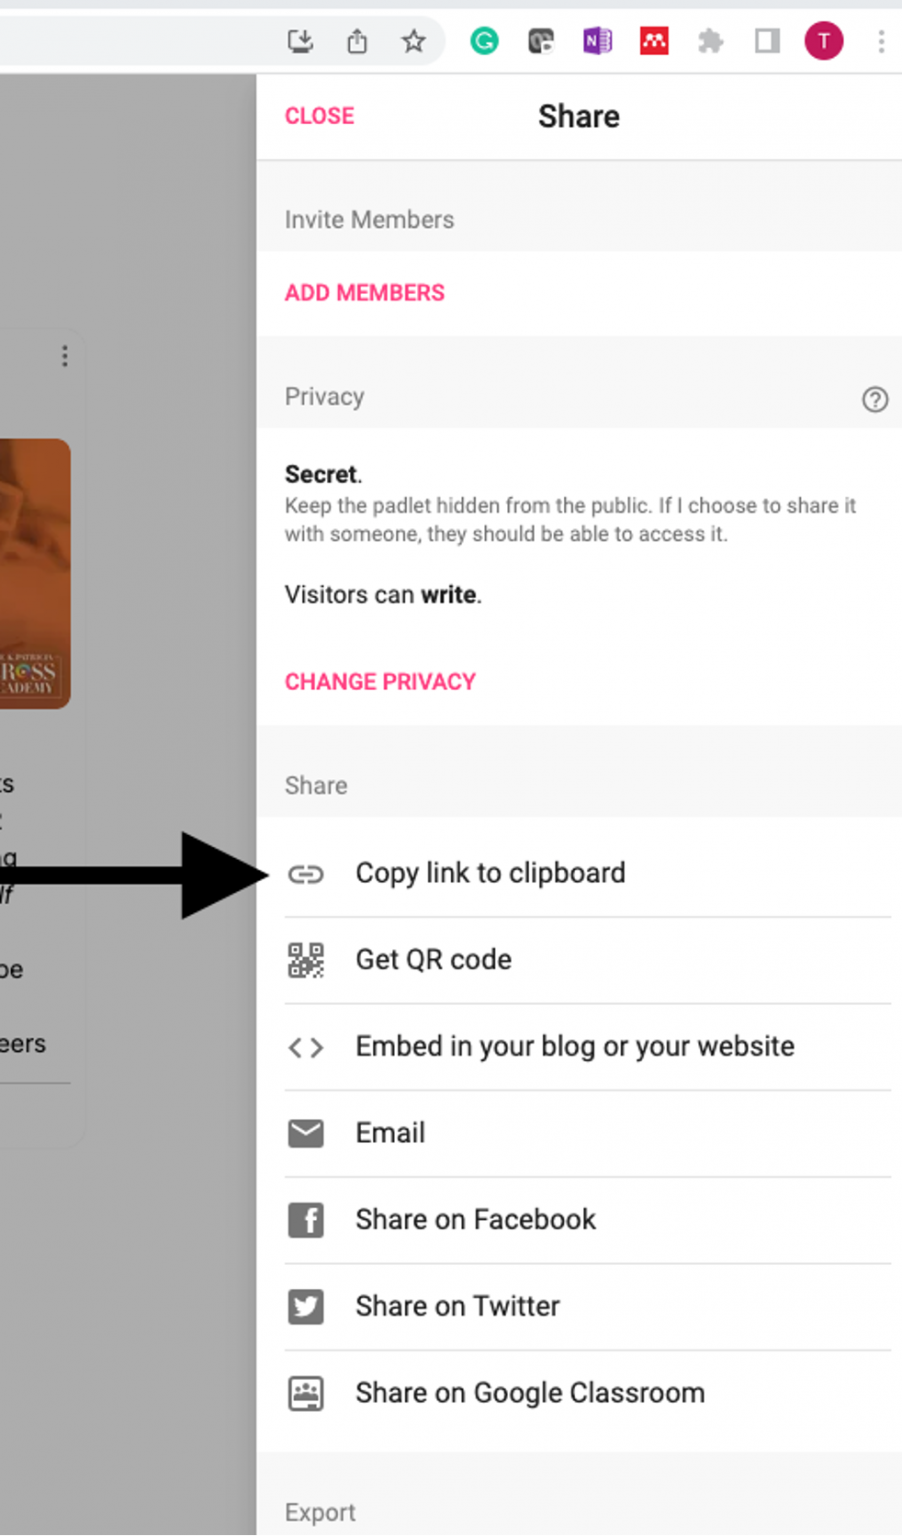Open the OneNote Web Clipper extension

pyautogui.click(x=597, y=41)
